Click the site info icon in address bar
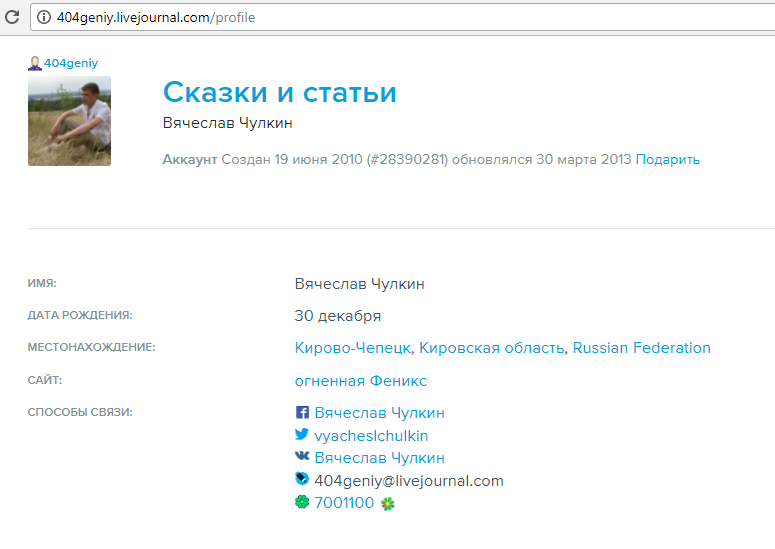 pos(43,17)
